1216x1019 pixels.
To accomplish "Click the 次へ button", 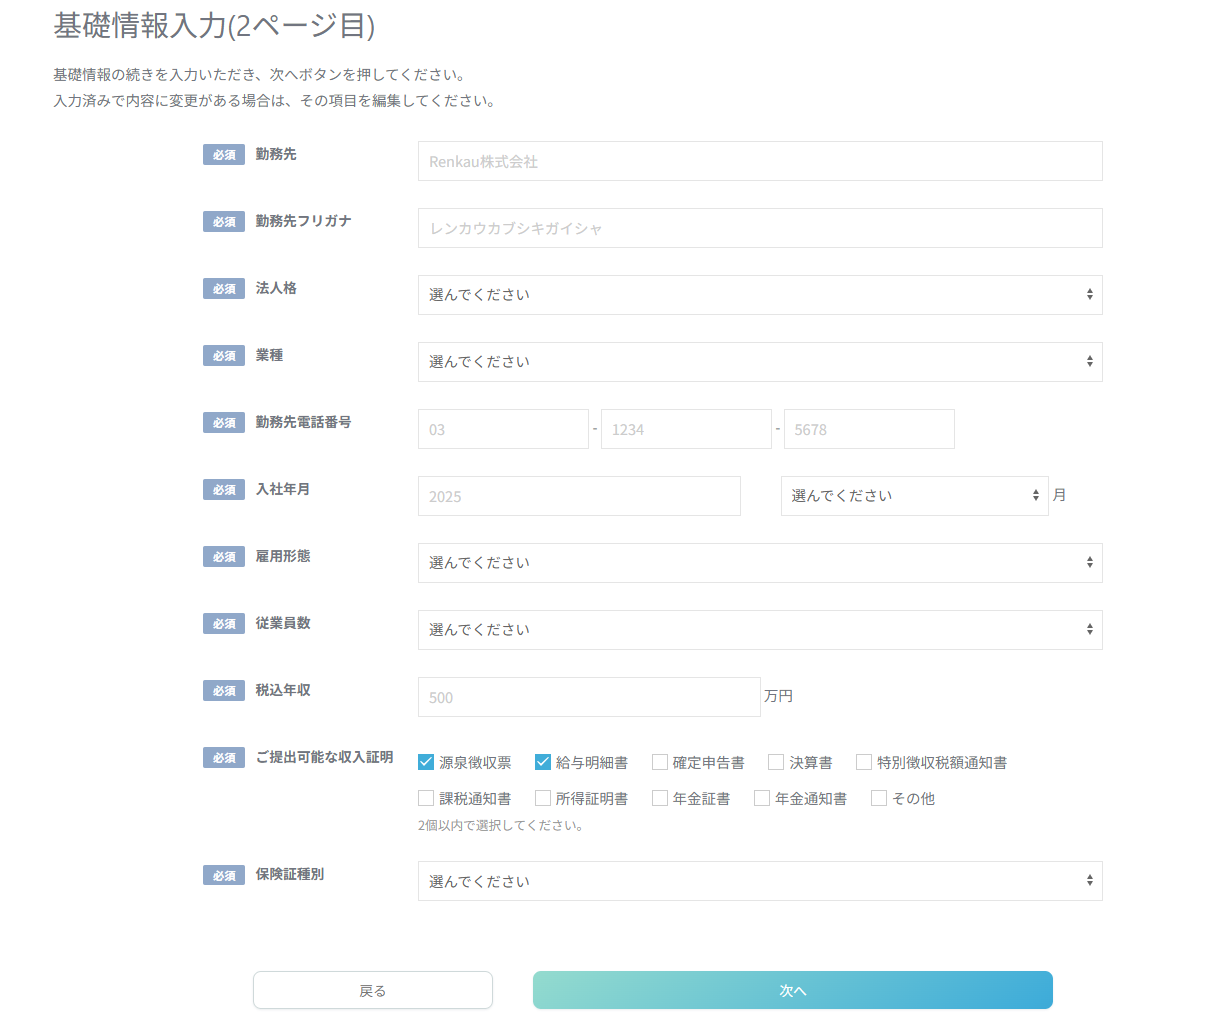I will pos(792,990).
